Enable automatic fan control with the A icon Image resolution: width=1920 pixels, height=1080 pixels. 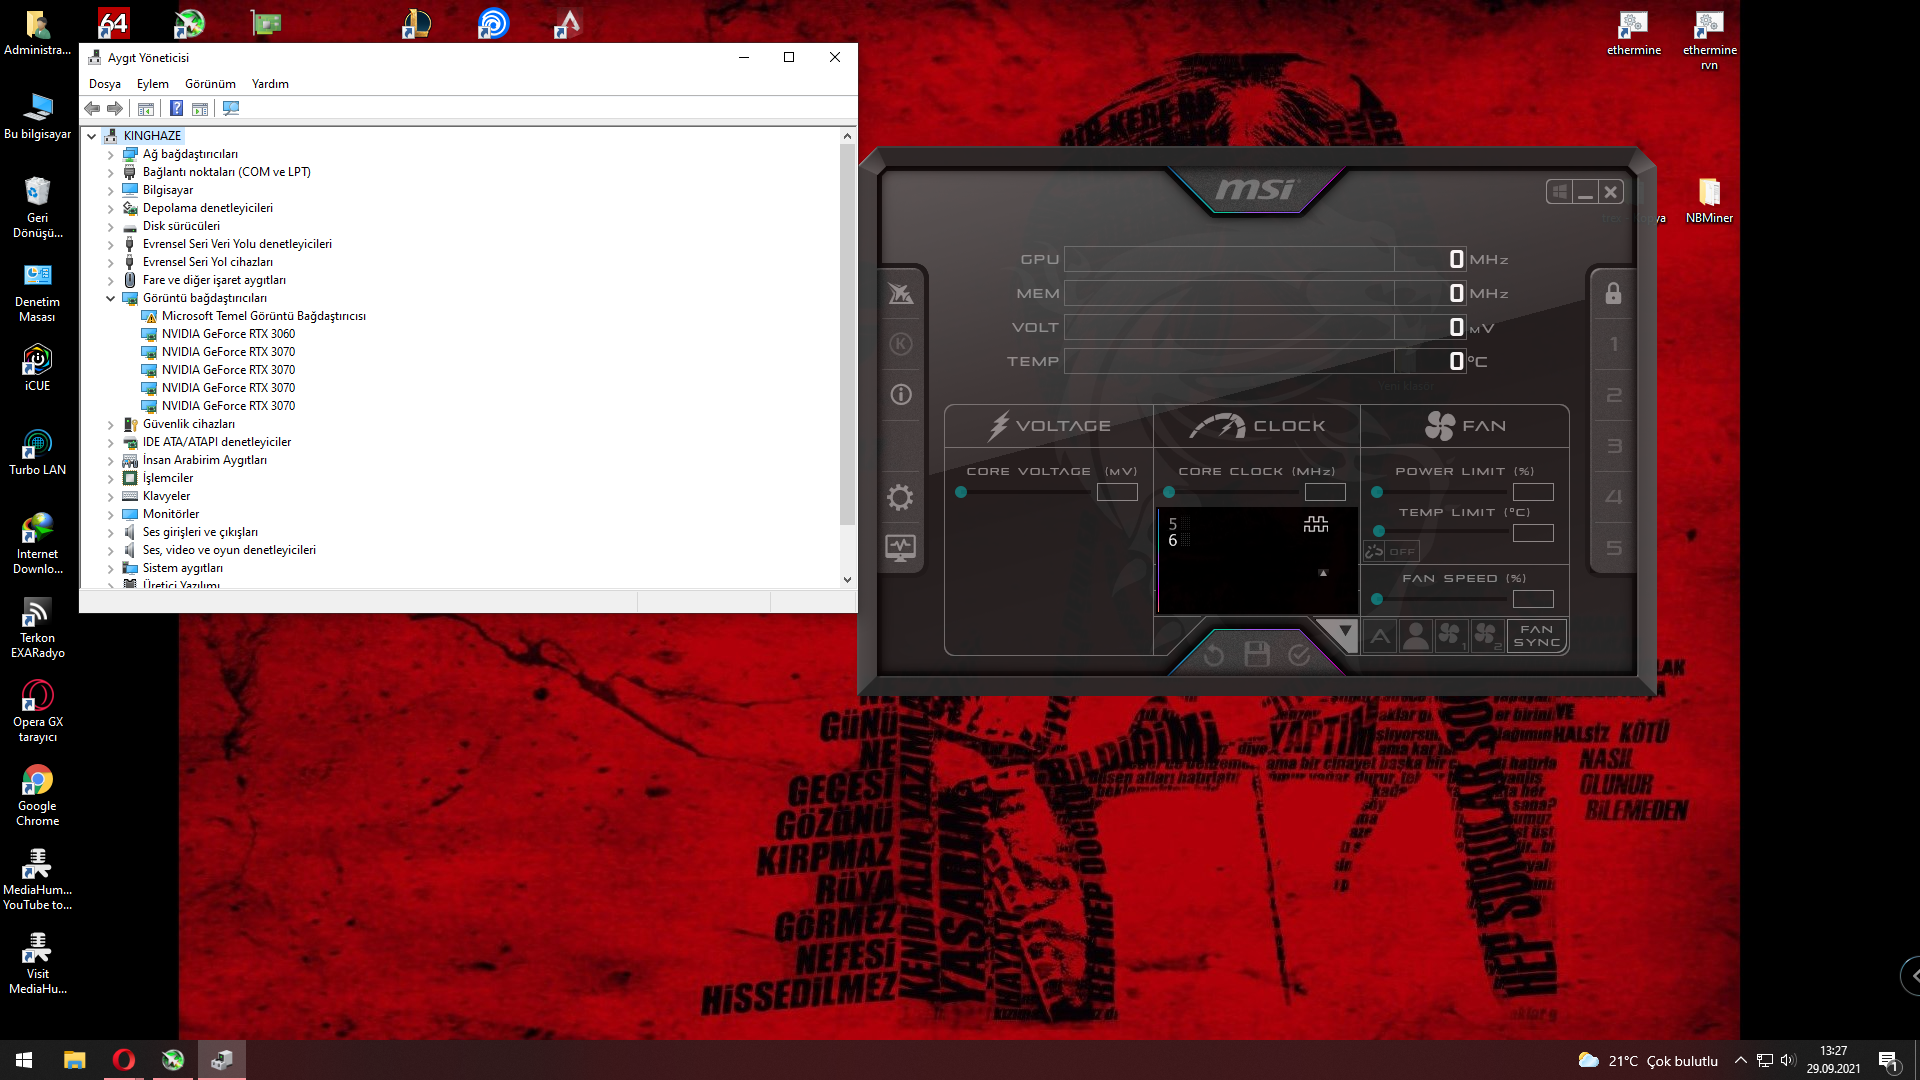[x=1379, y=635]
